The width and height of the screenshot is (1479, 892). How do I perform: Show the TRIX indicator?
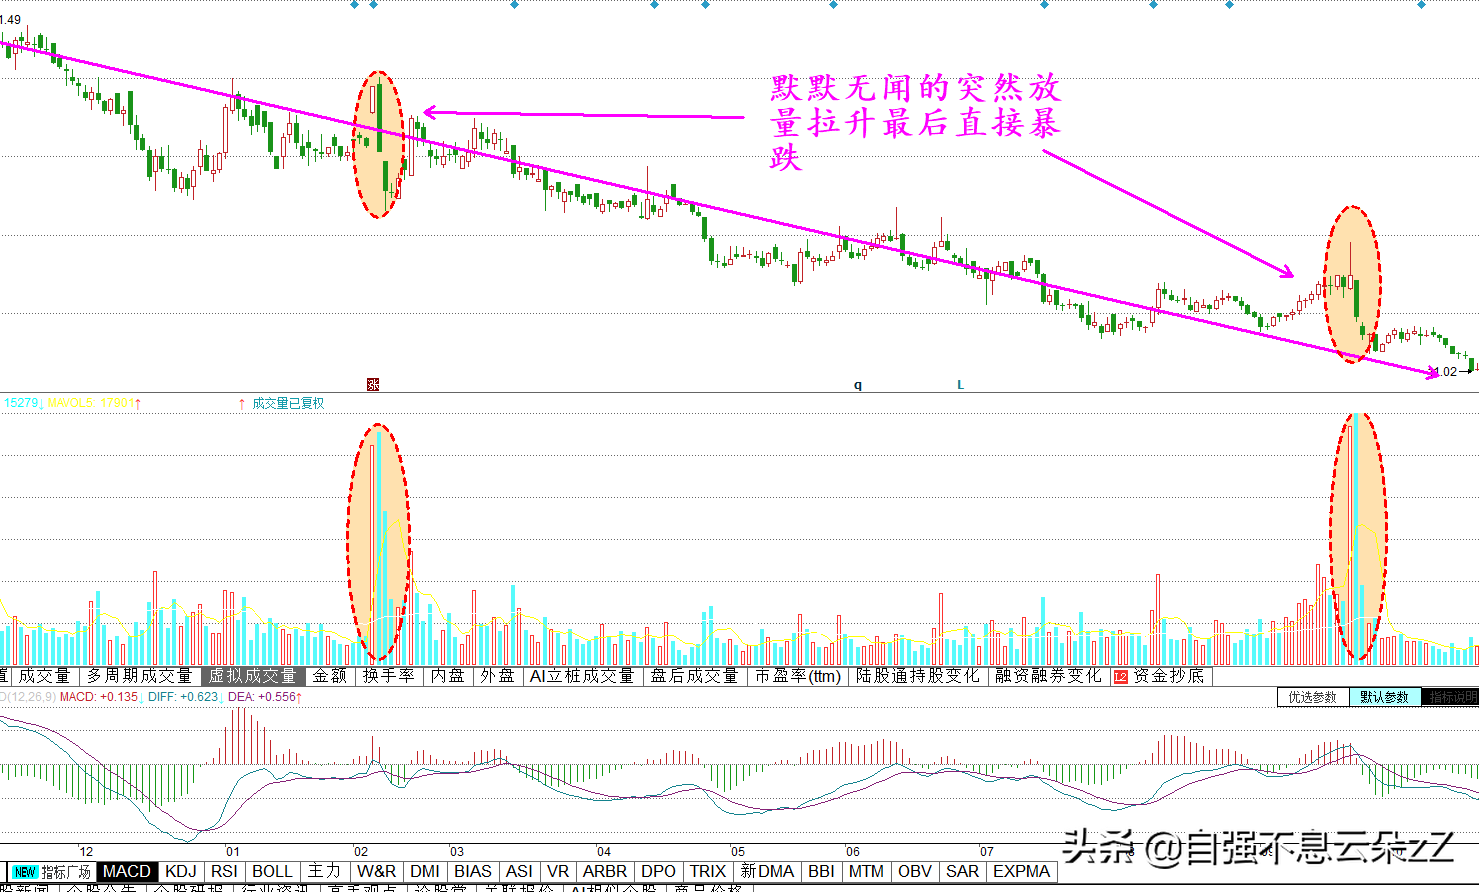click(x=708, y=872)
